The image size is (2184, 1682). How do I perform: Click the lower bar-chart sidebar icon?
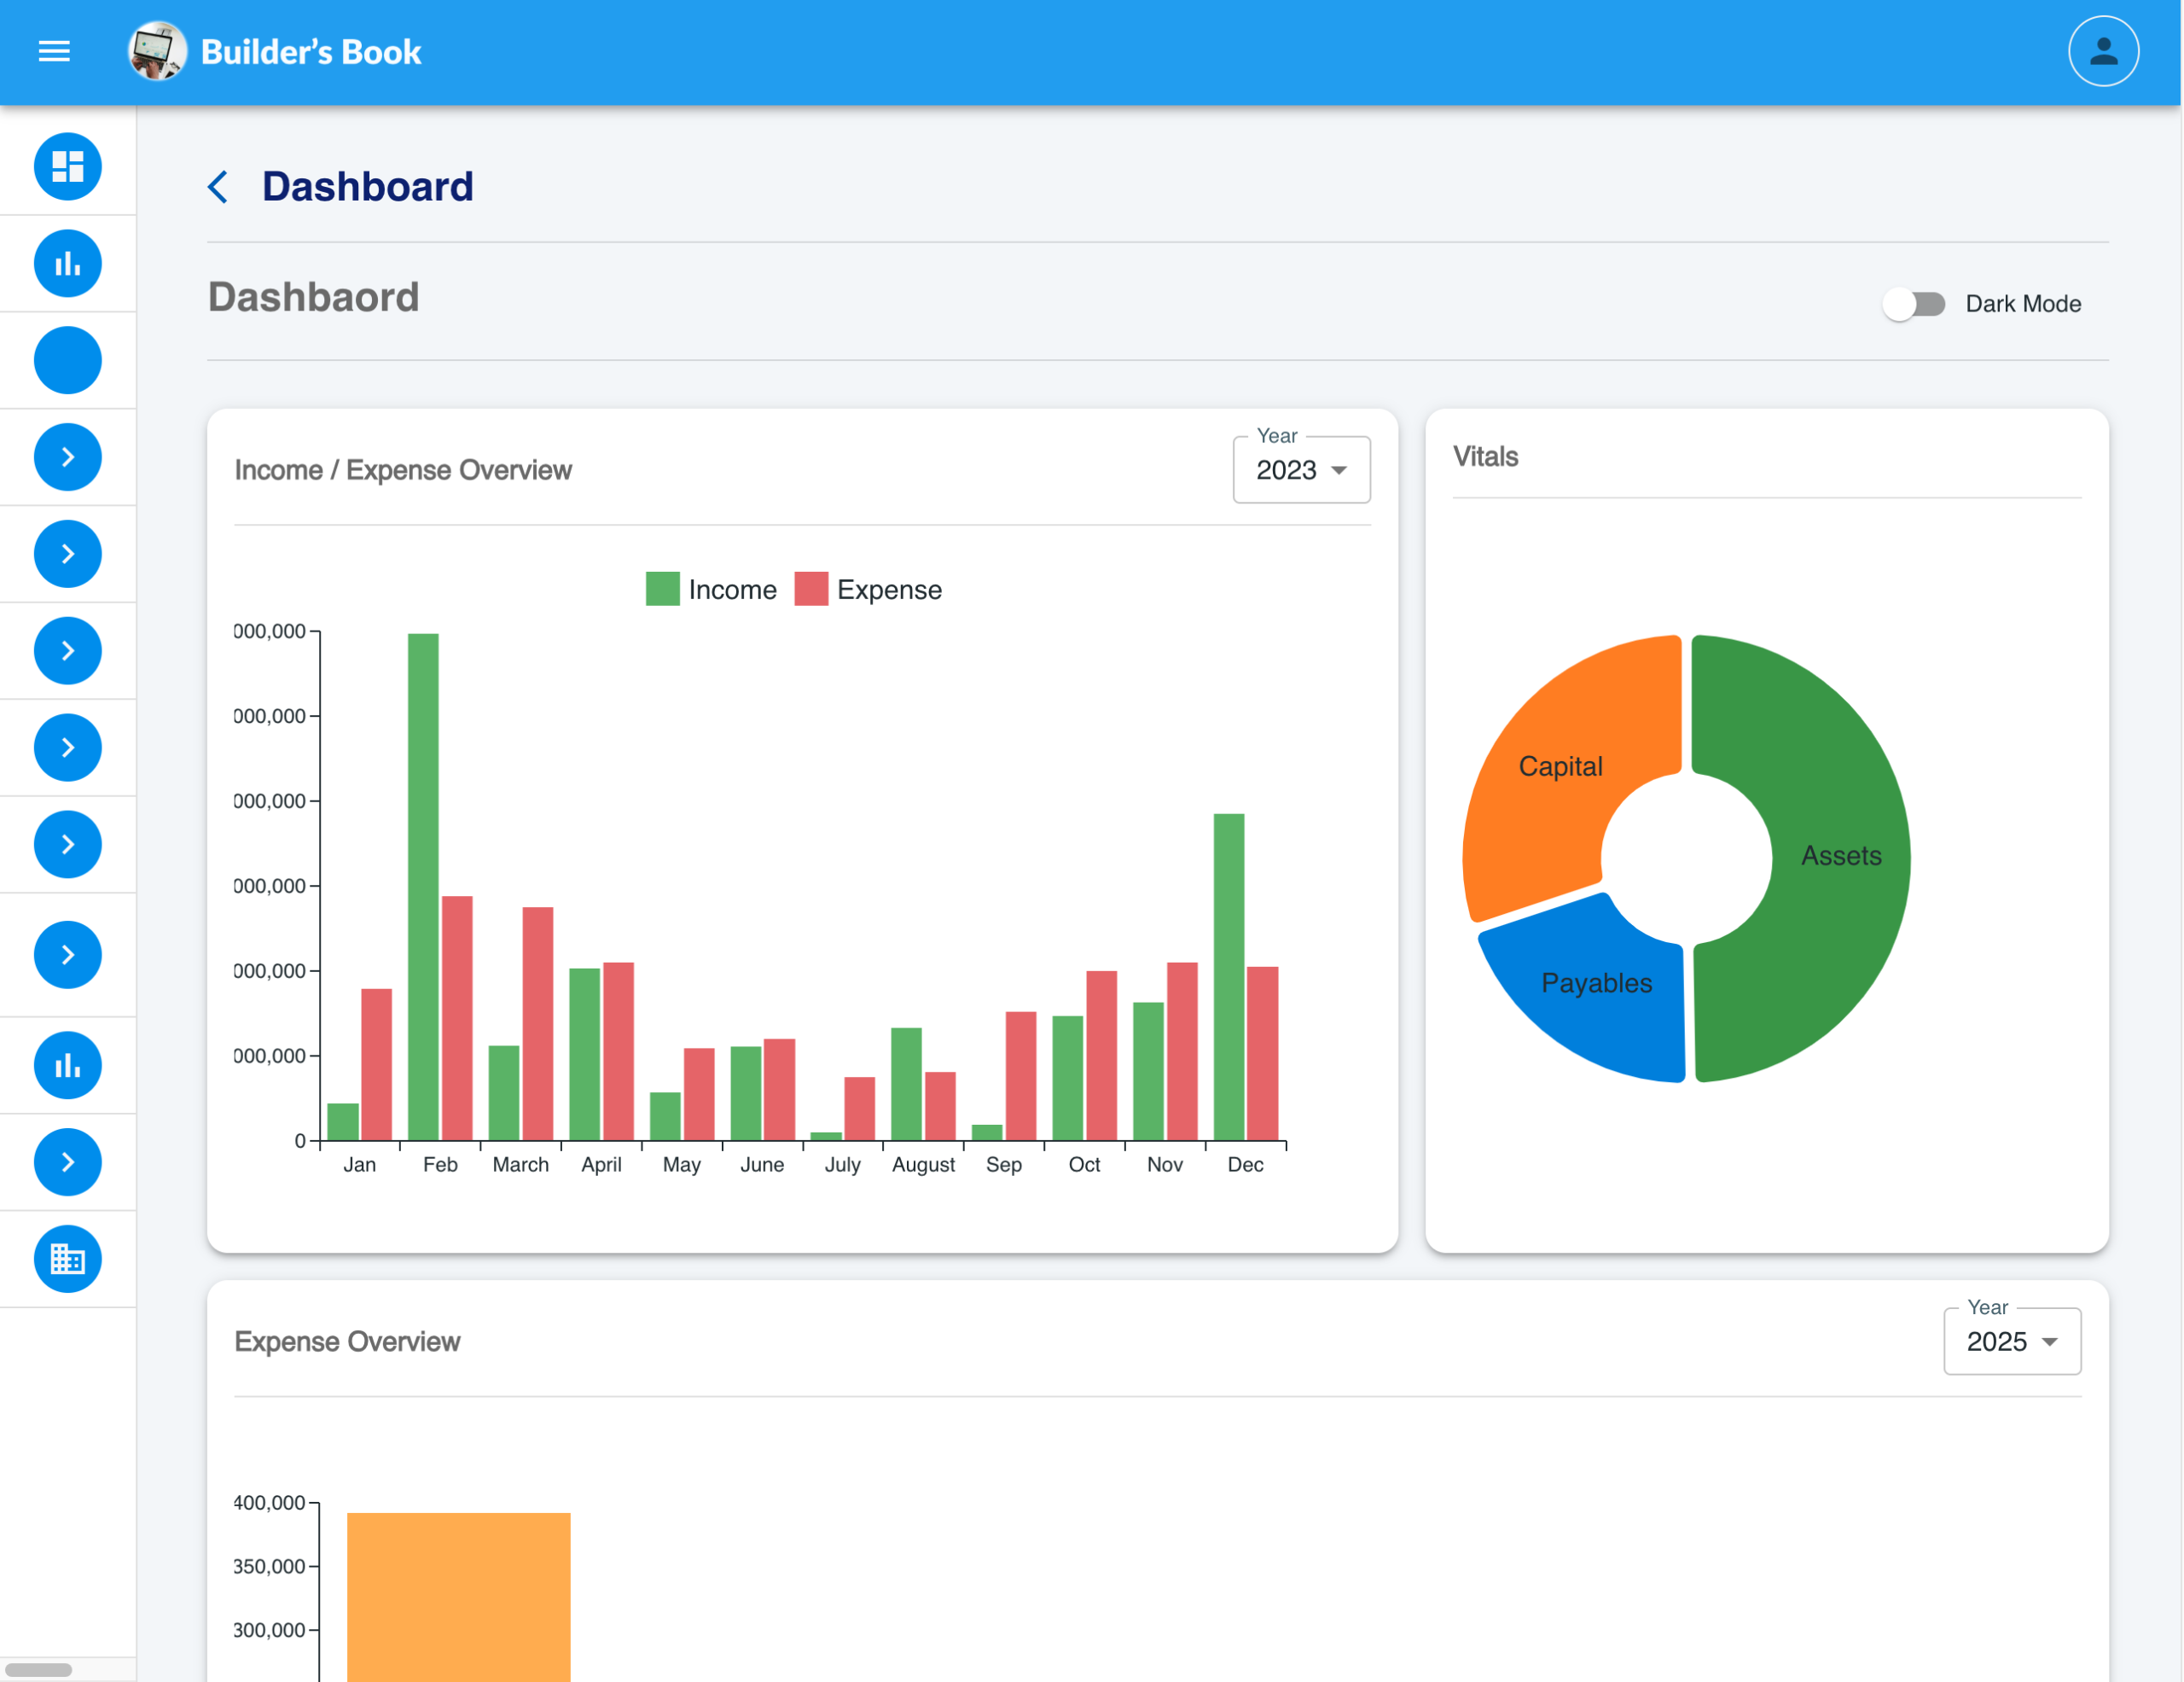[x=68, y=1065]
